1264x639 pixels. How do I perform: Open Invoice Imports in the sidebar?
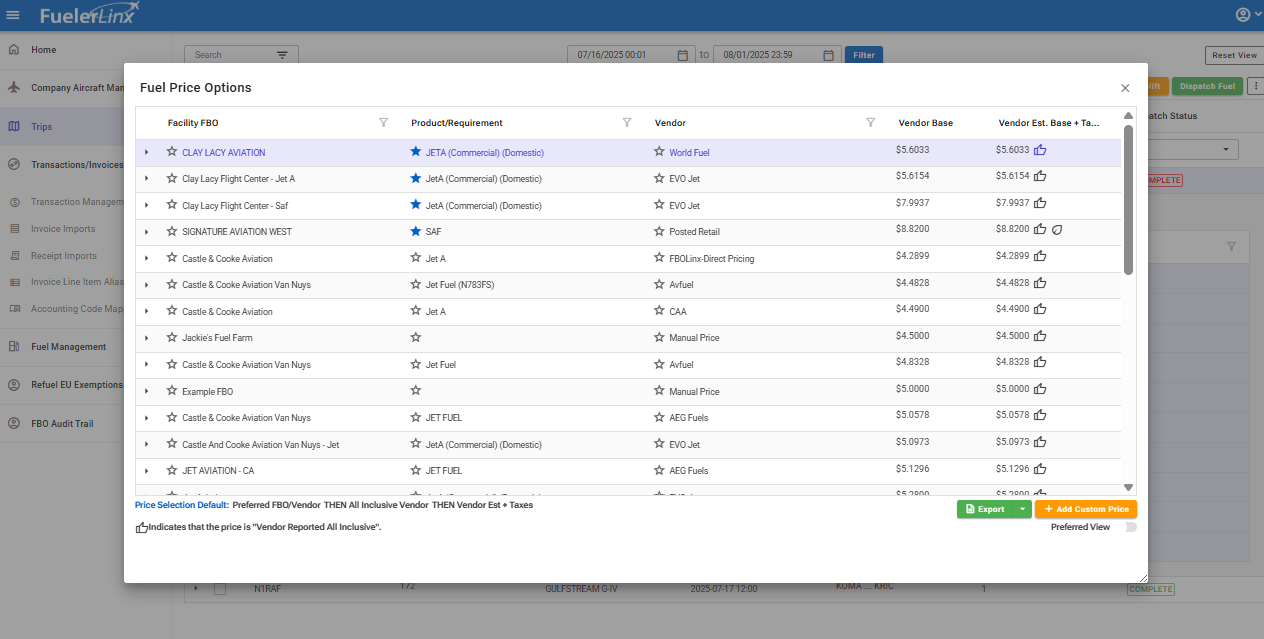[x=63, y=229]
